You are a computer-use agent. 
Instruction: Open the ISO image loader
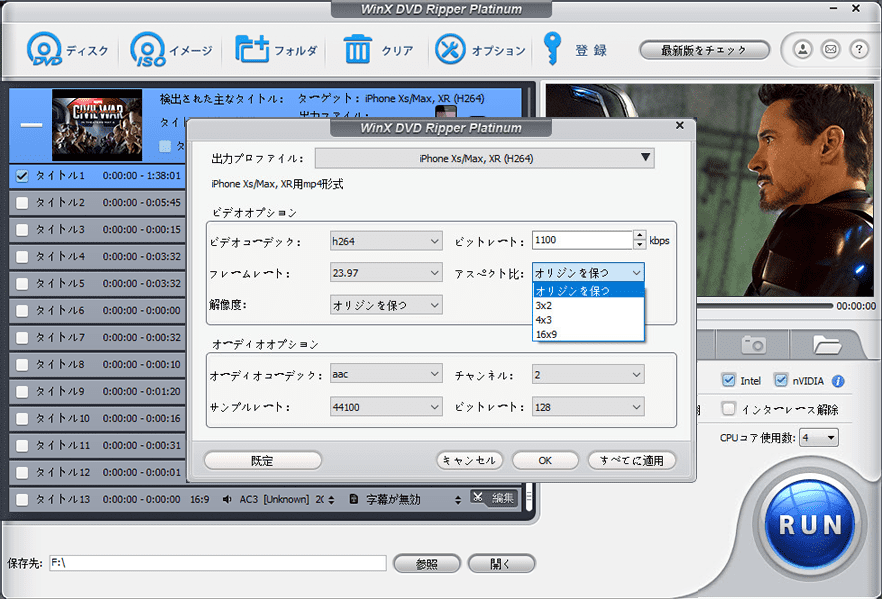148,49
